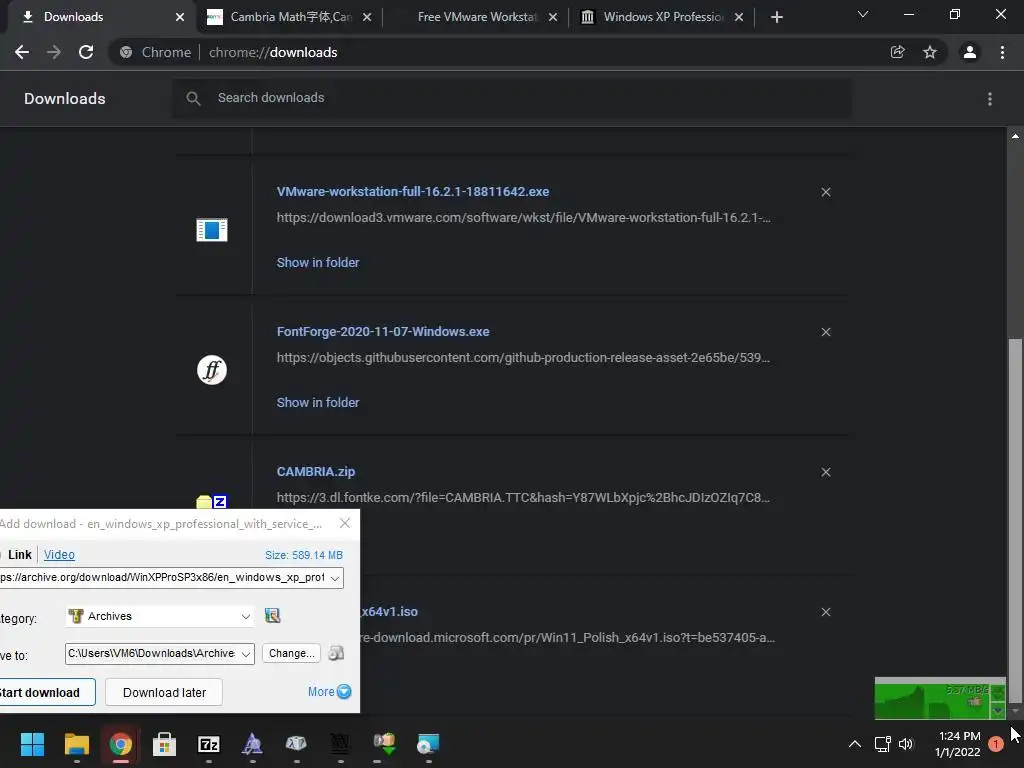Expand the save path dropdown
This screenshot has width=1024, height=768.
246,654
